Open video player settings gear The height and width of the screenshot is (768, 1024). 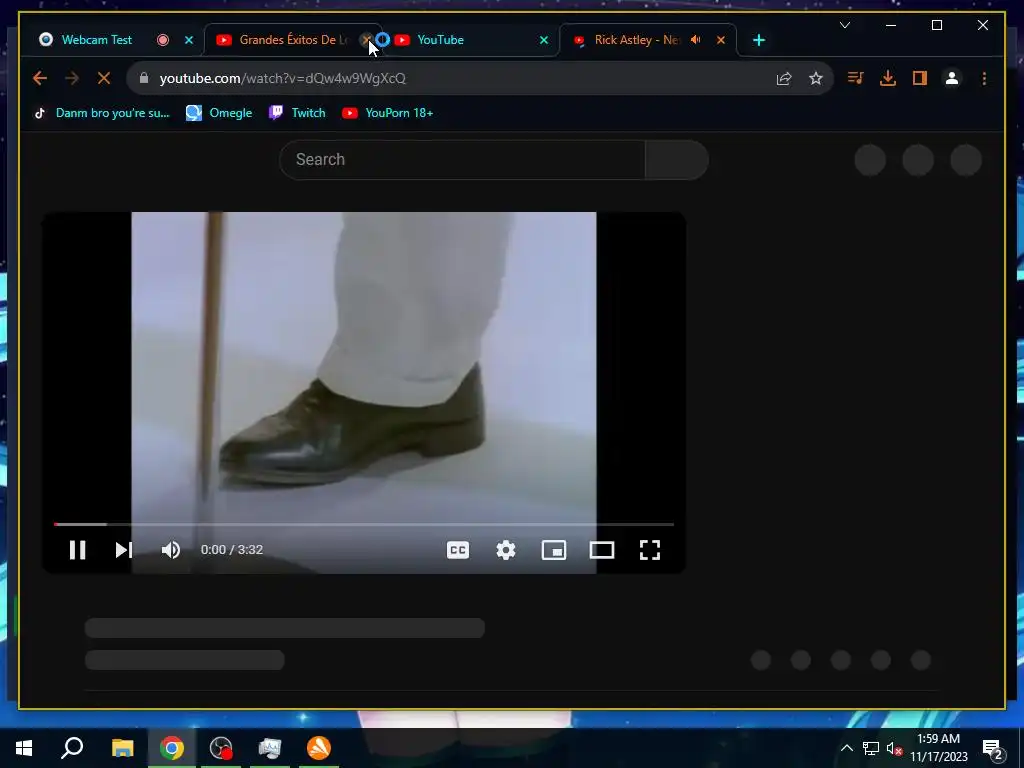click(505, 550)
